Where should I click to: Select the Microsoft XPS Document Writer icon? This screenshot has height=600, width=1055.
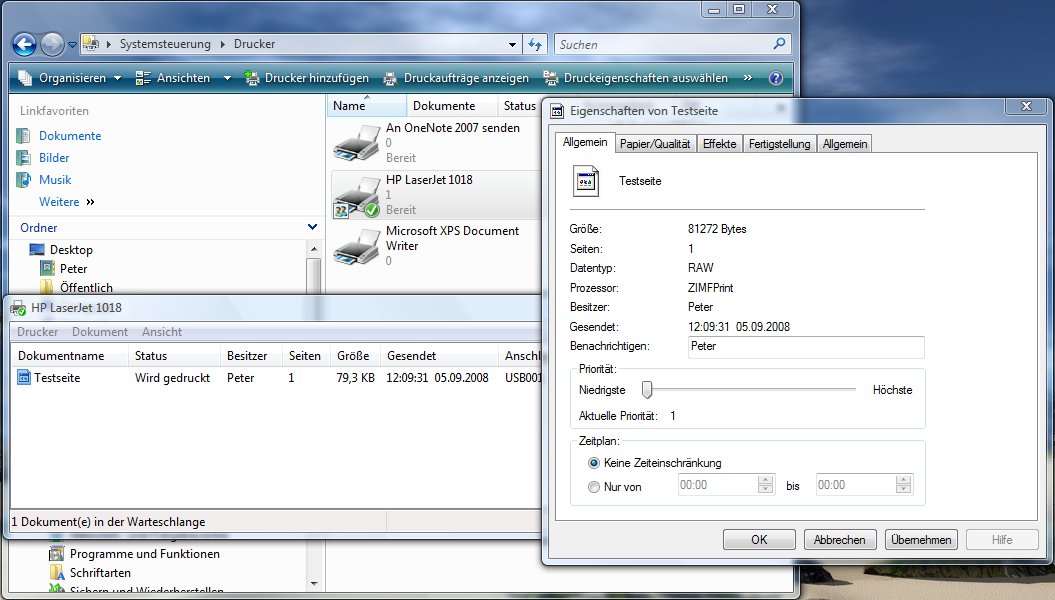point(357,247)
